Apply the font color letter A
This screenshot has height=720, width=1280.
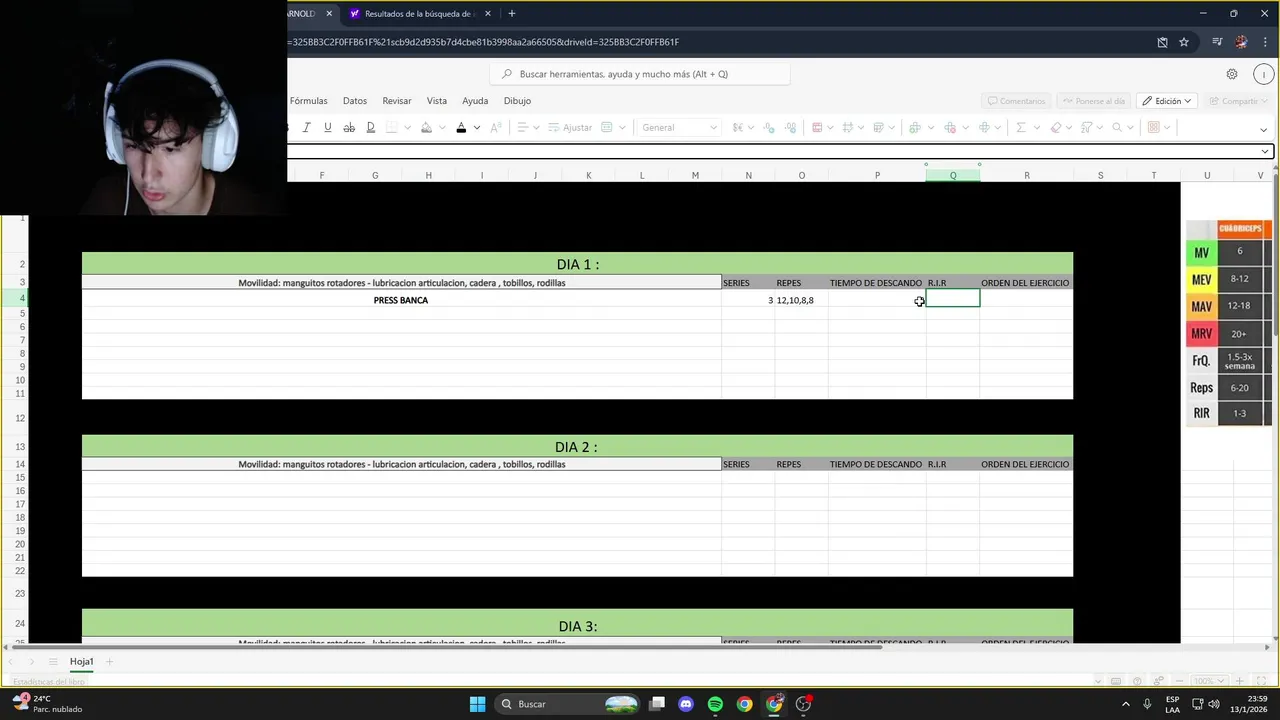point(461,127)
